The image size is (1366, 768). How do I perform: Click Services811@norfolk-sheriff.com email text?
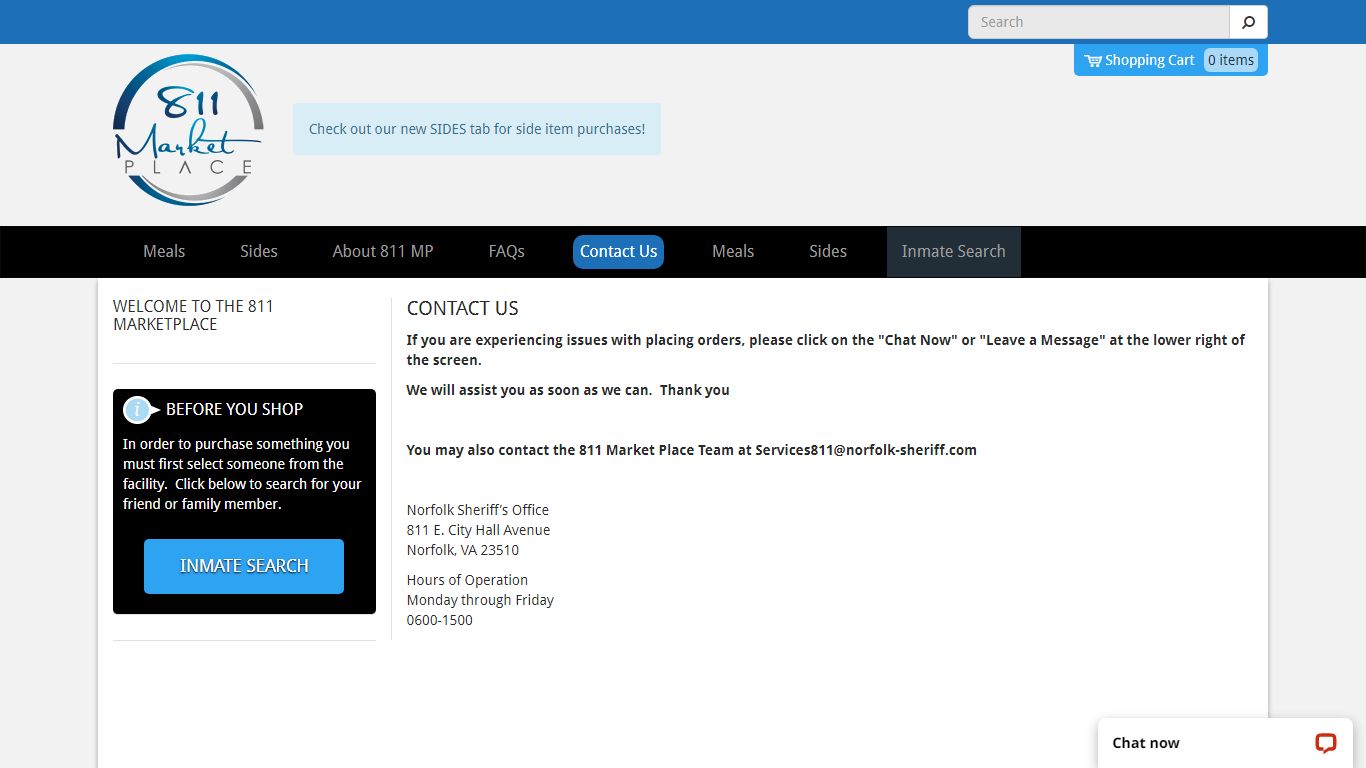click(866, 450)
